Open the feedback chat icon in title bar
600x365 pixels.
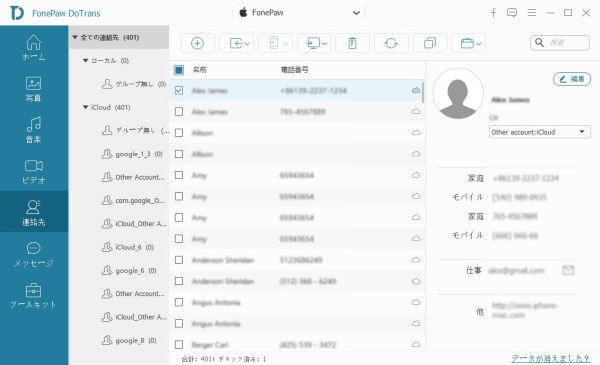pyautogui.click(x=512, y=13)
